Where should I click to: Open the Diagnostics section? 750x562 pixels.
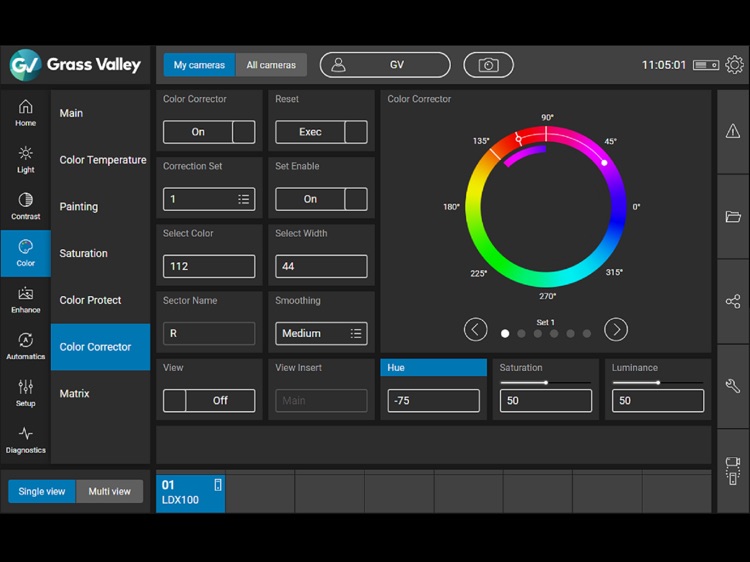coord(25,440)
